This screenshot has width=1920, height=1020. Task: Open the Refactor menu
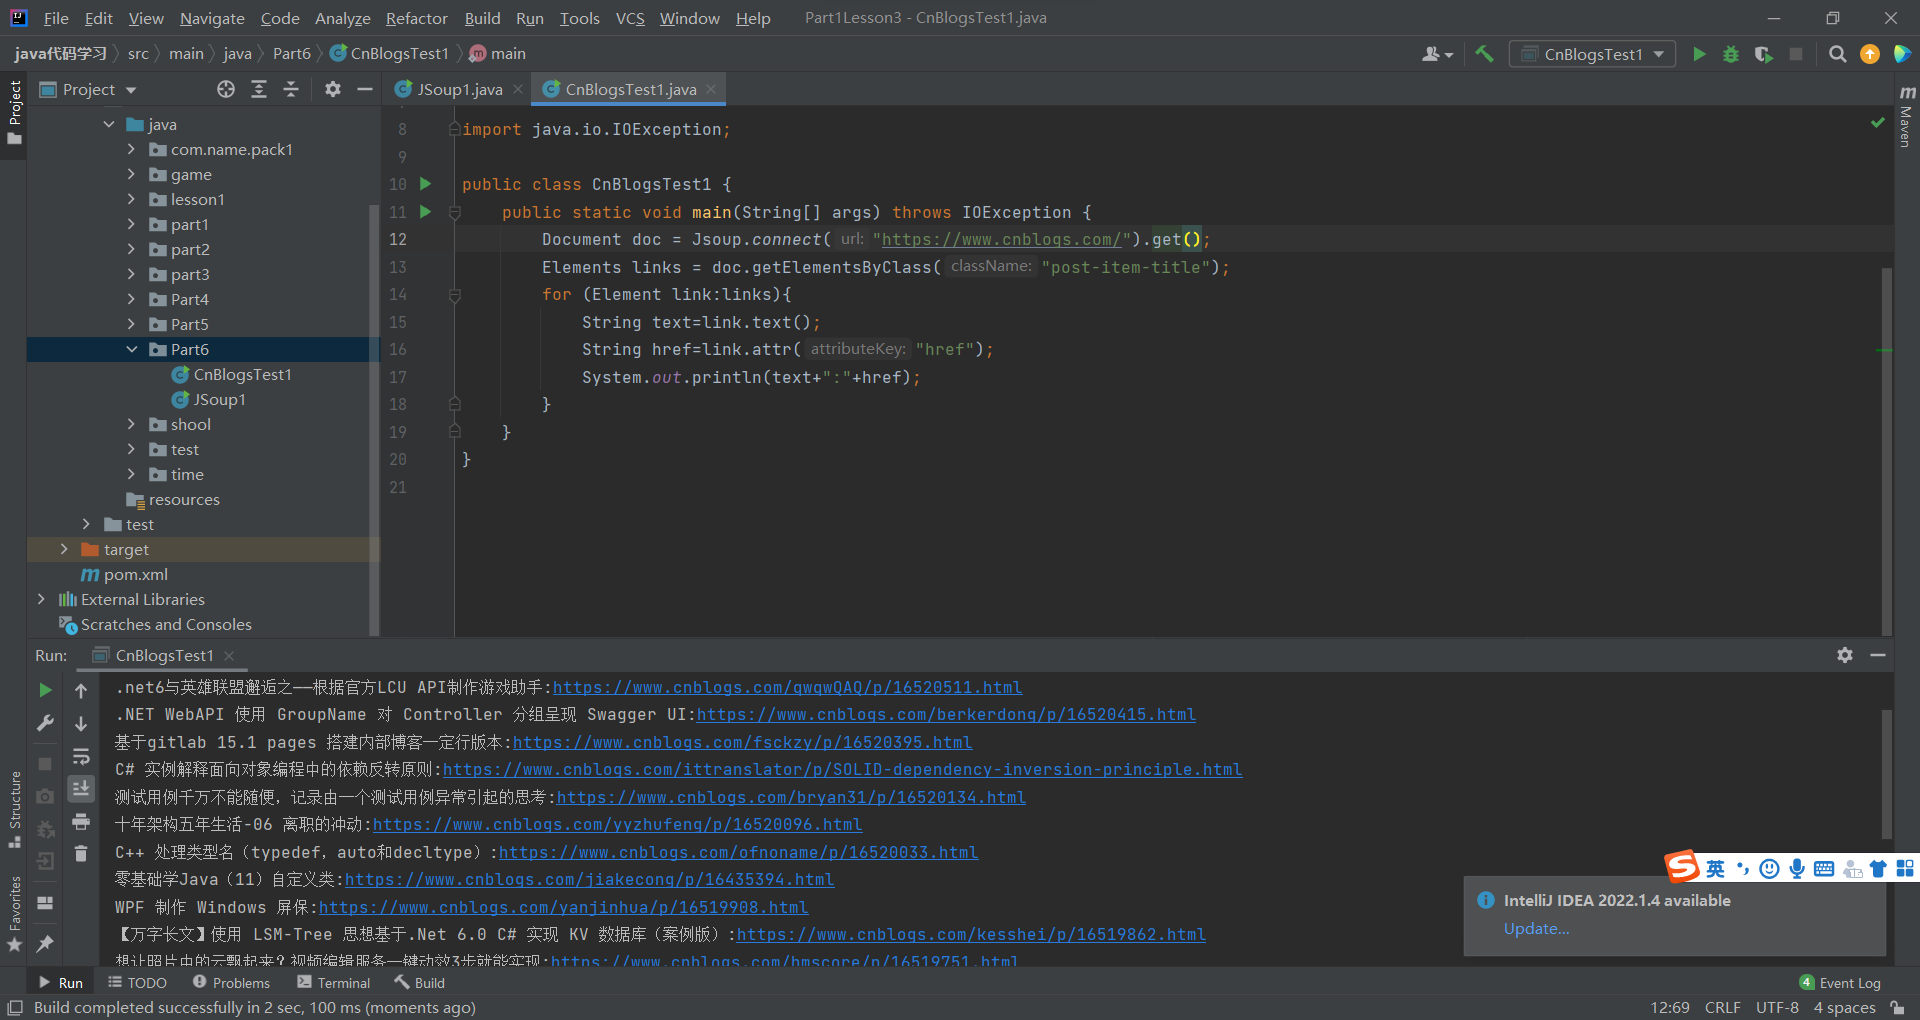416,18
